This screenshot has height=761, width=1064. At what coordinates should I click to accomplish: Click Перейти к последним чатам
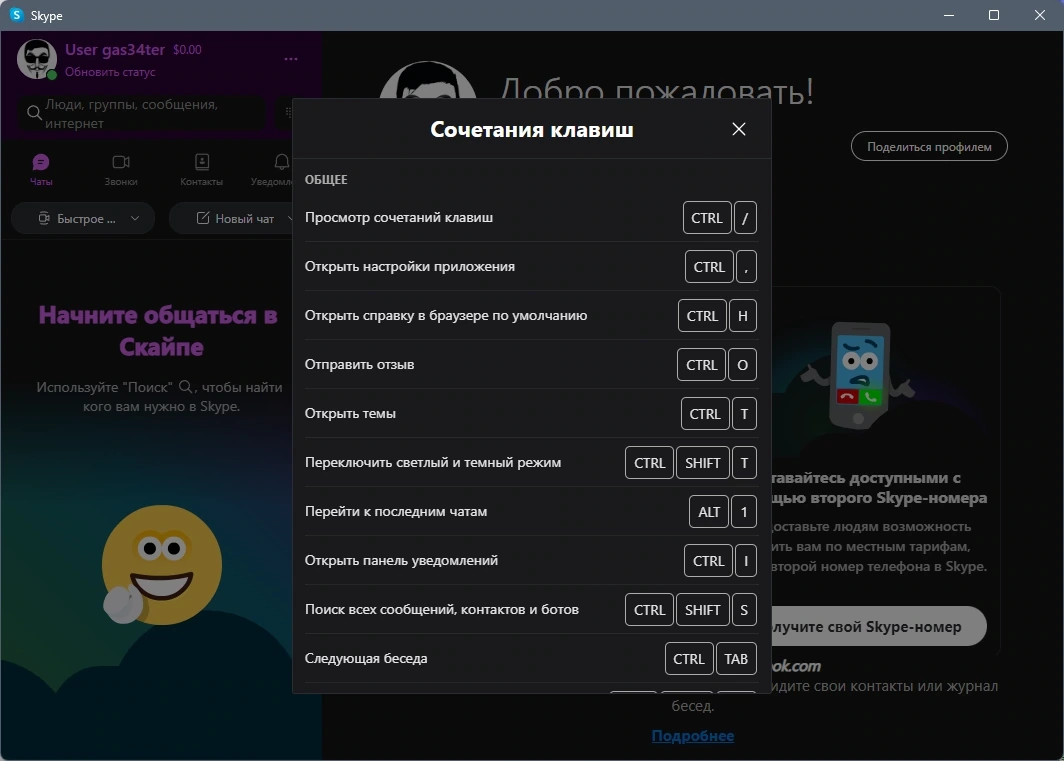pos(531,511)
